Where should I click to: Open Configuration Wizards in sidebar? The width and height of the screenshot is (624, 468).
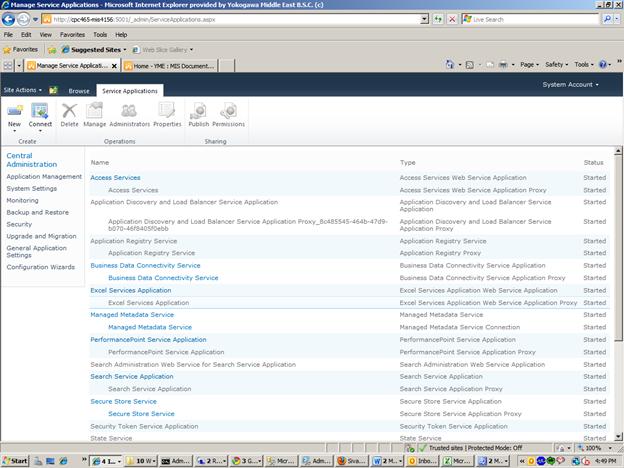(x=40, y=267)
